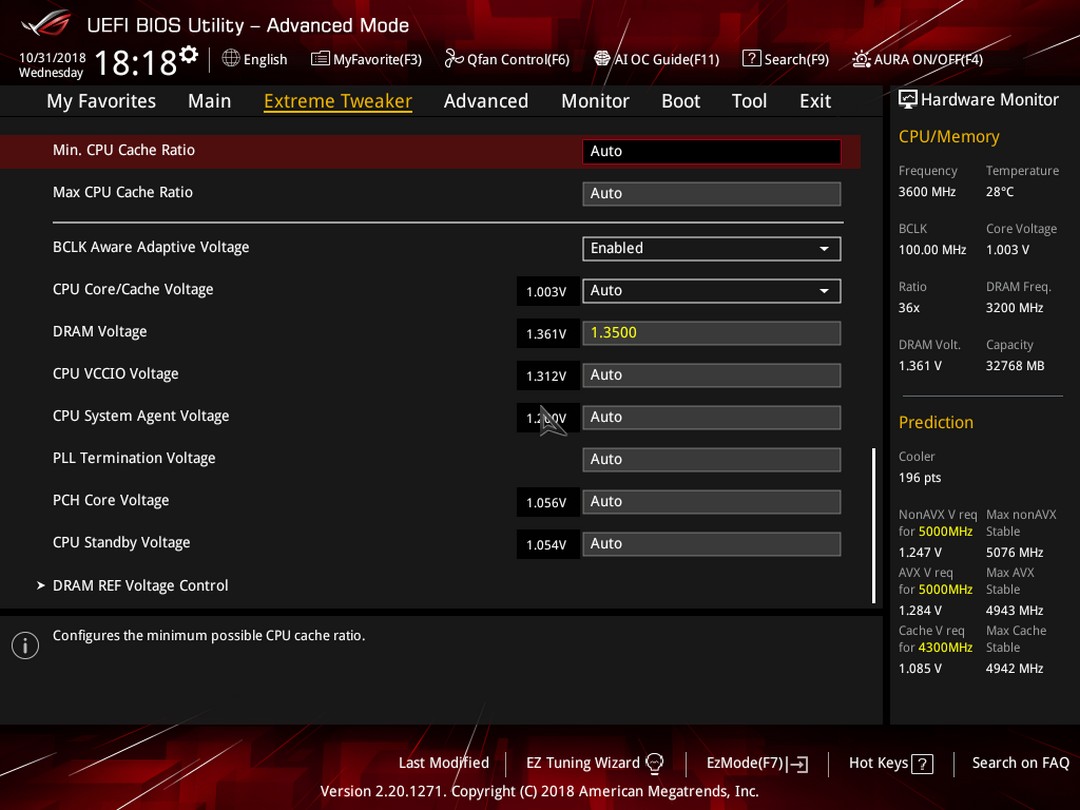Open MyFavorite list icon
Viewport: 1080px width, 810px height.
click(320, 59)
